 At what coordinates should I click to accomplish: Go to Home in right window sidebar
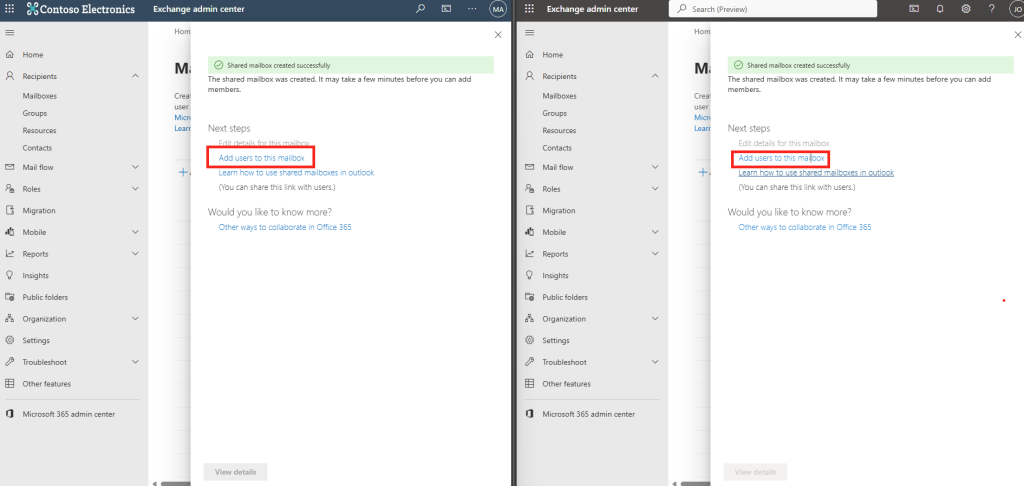[x=552, y=55]
